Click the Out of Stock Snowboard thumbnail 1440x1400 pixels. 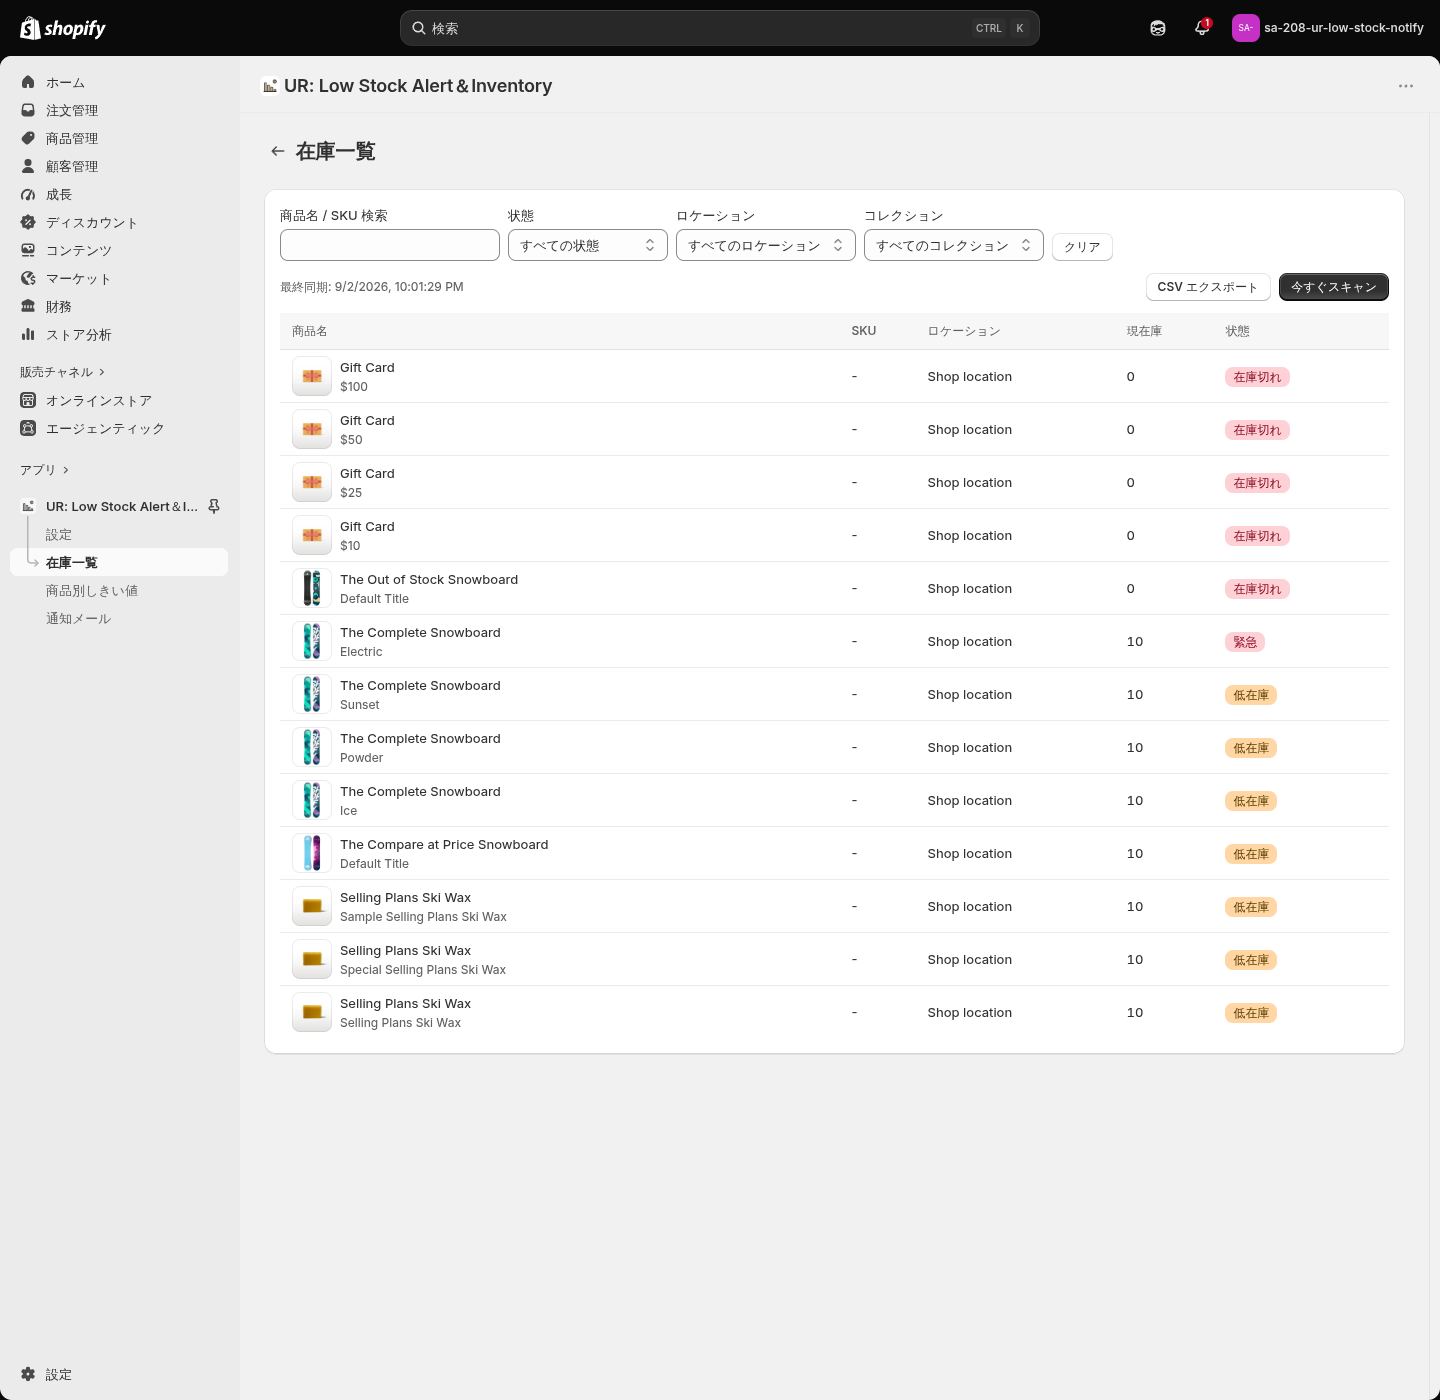click(x=312, y=588)
